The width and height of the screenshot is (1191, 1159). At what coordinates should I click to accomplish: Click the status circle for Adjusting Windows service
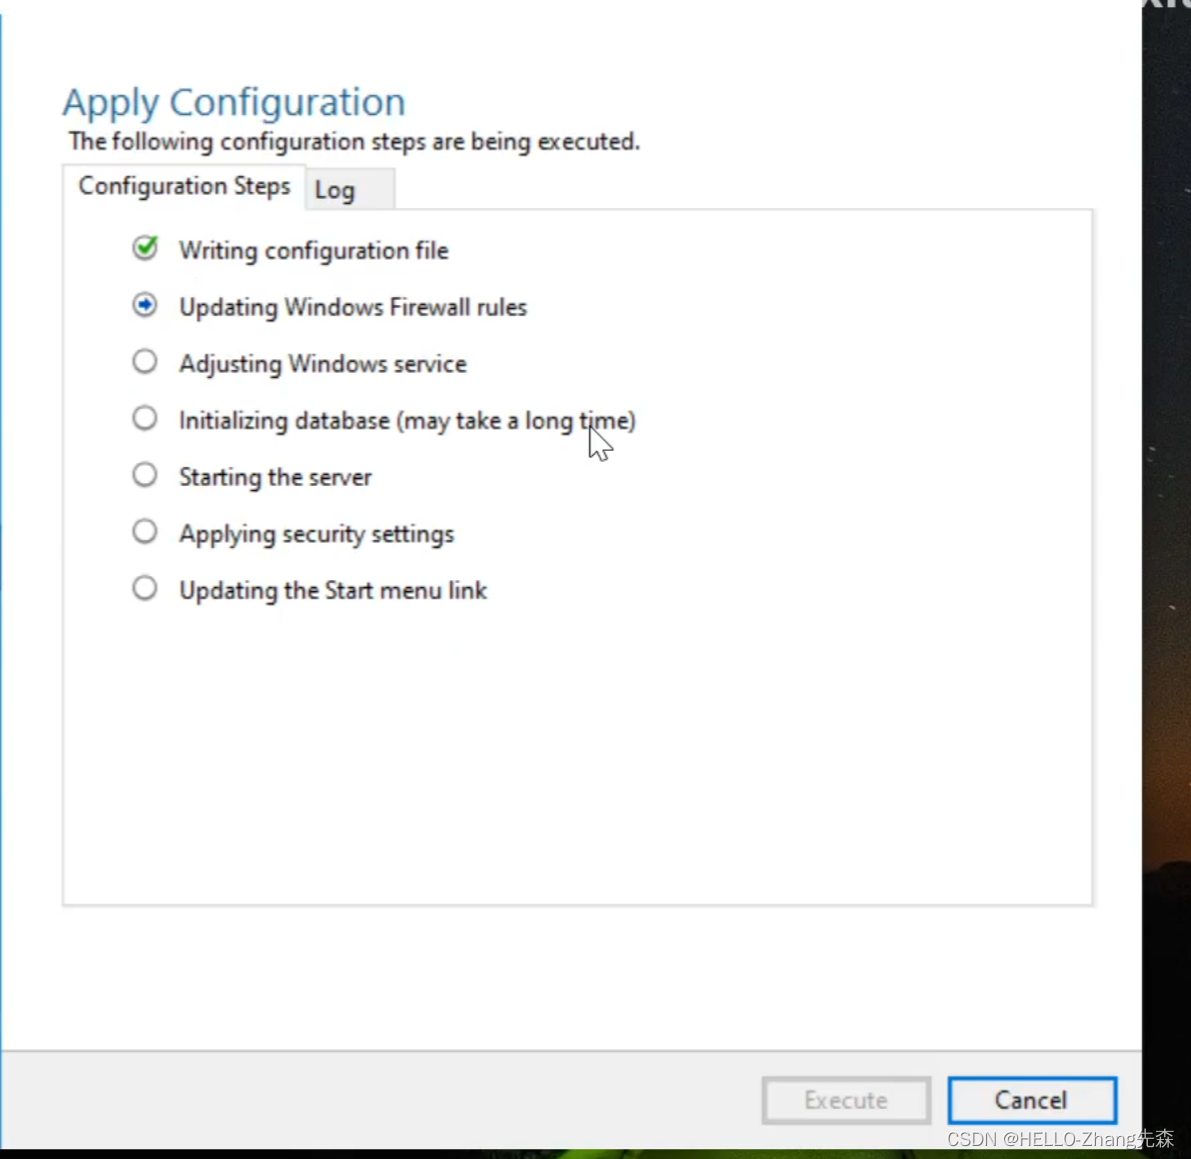(145, 362)
